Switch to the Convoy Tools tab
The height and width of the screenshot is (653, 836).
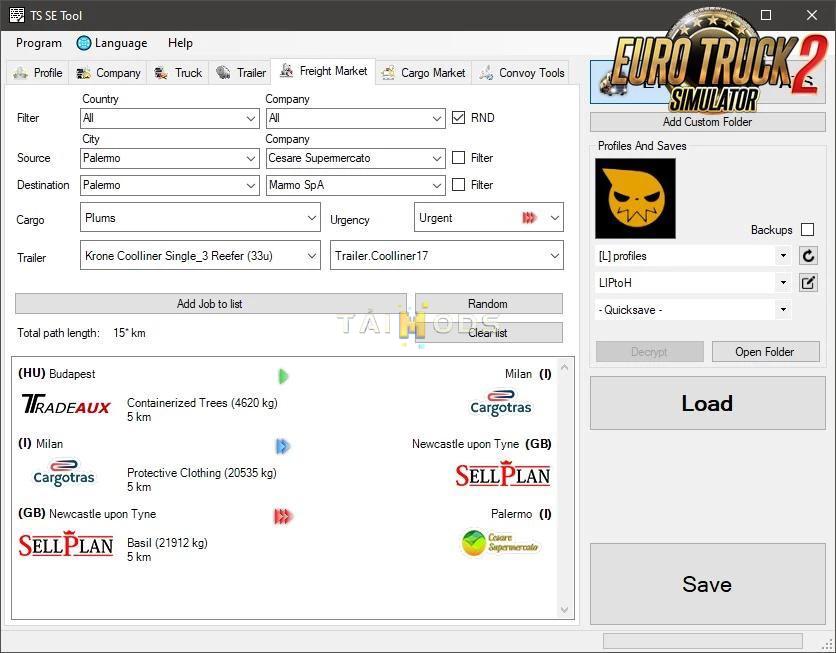pos(521,73)
